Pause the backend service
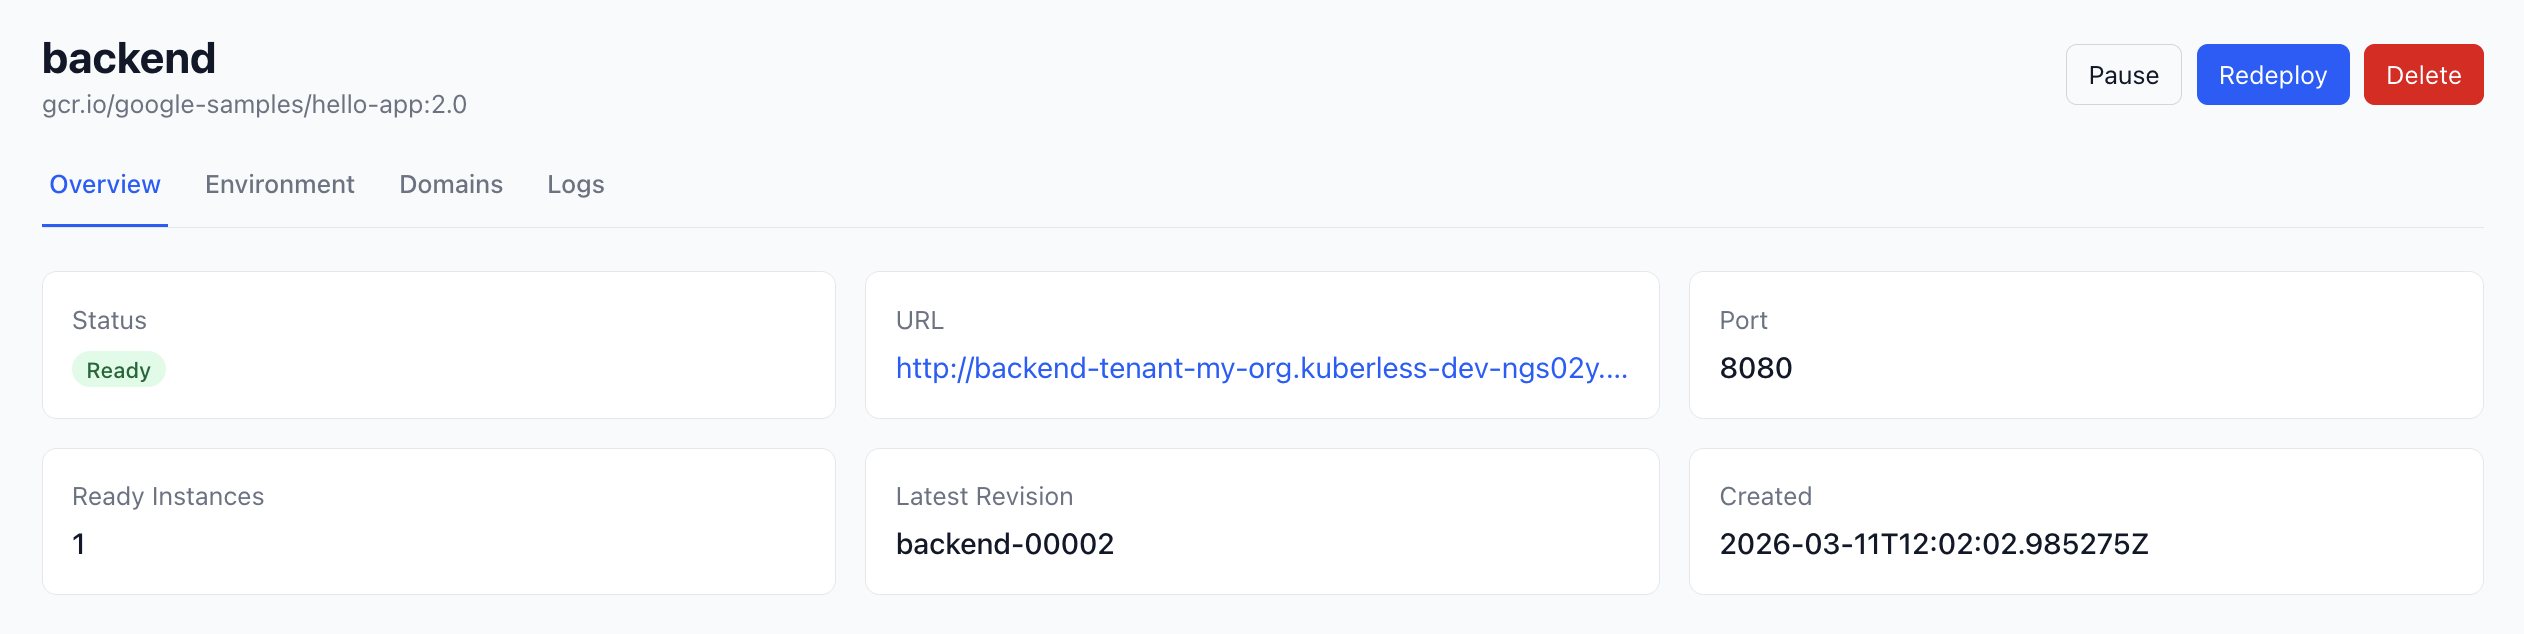This screenshot has height=634, width=2524. click(x=2123, y=75)
